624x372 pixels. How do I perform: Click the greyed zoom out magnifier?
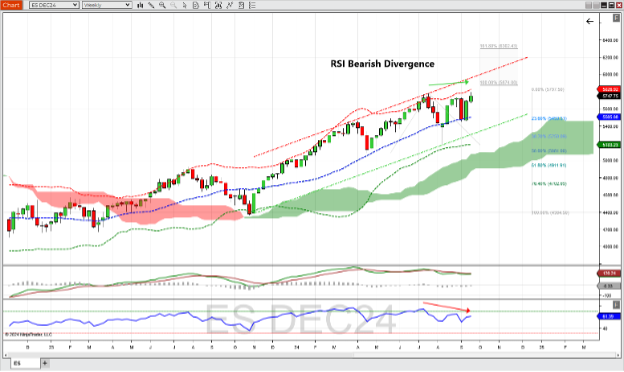[174, 5]
